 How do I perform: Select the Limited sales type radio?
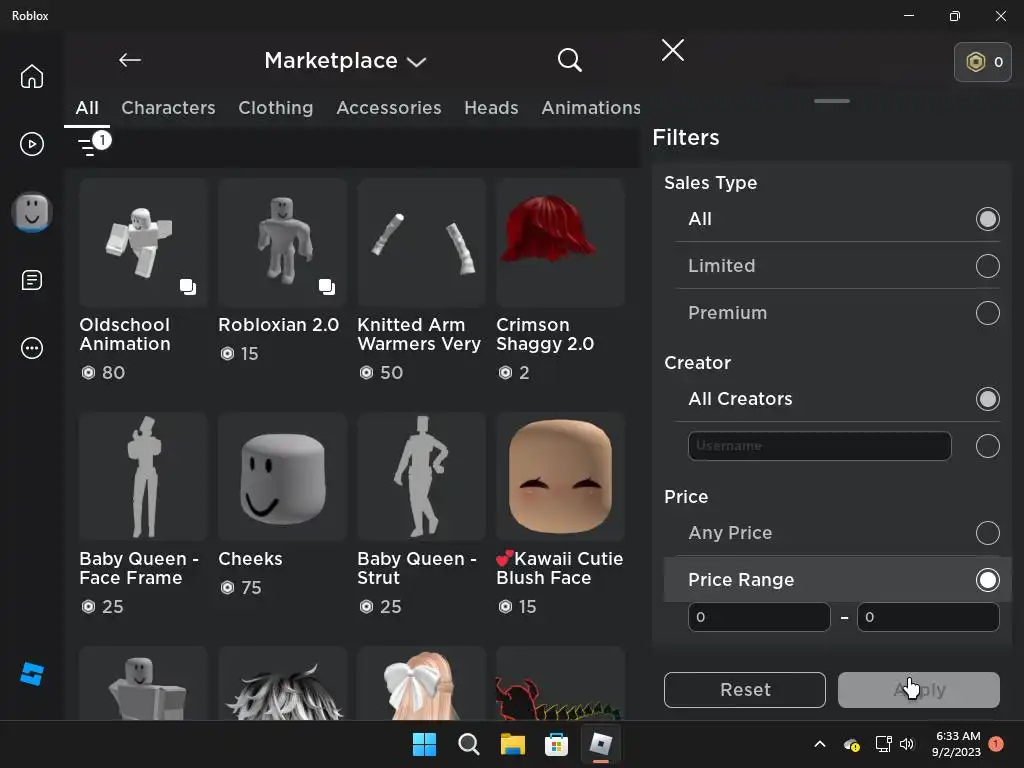point(987,266)
